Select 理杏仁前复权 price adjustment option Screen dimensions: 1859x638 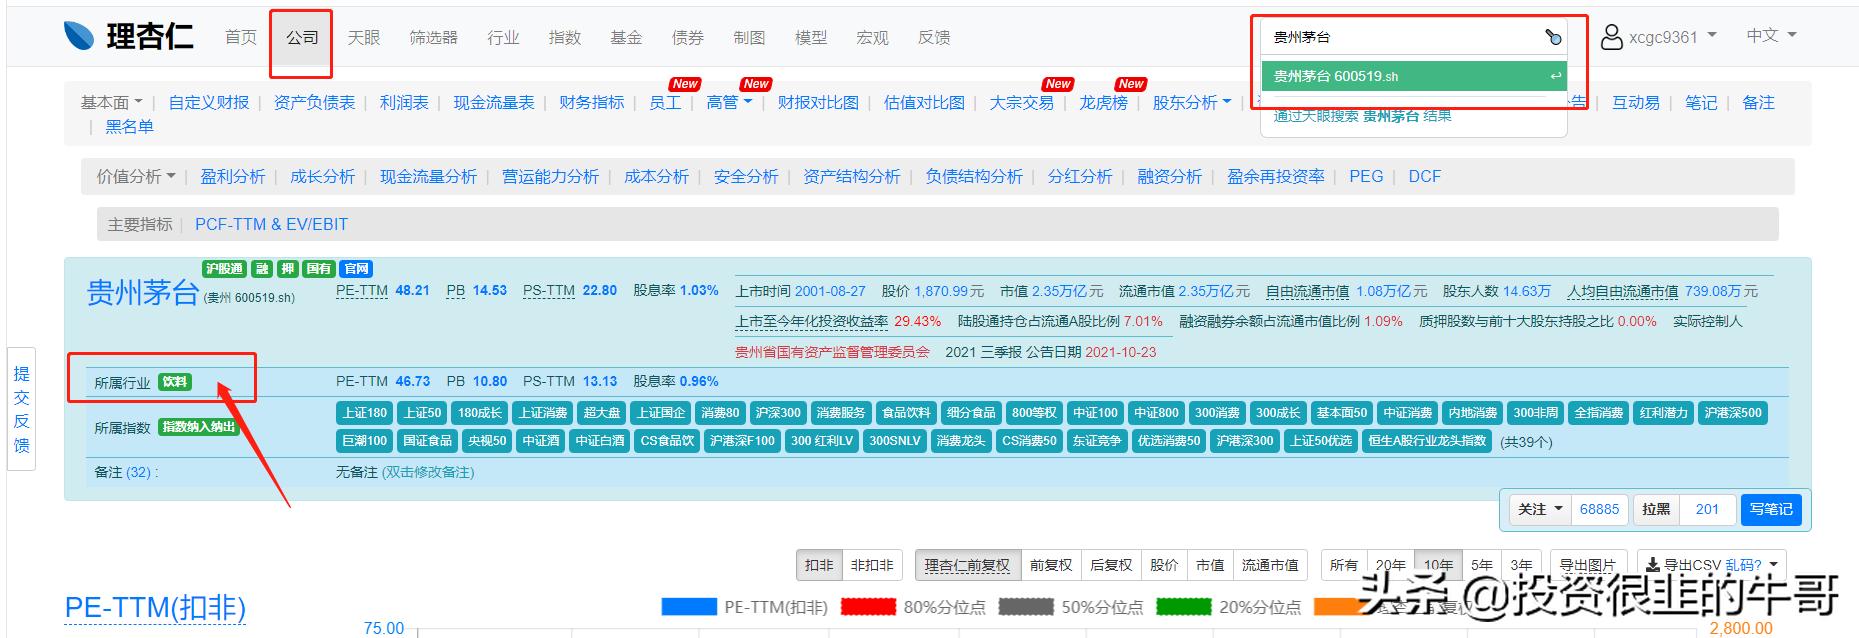point(967,565)
